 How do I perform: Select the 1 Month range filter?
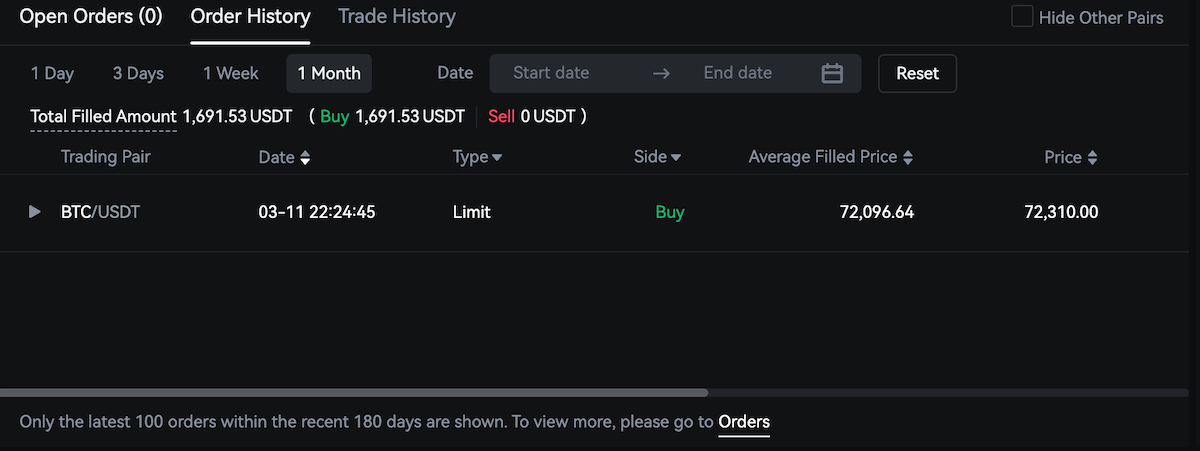coord(329,73)
